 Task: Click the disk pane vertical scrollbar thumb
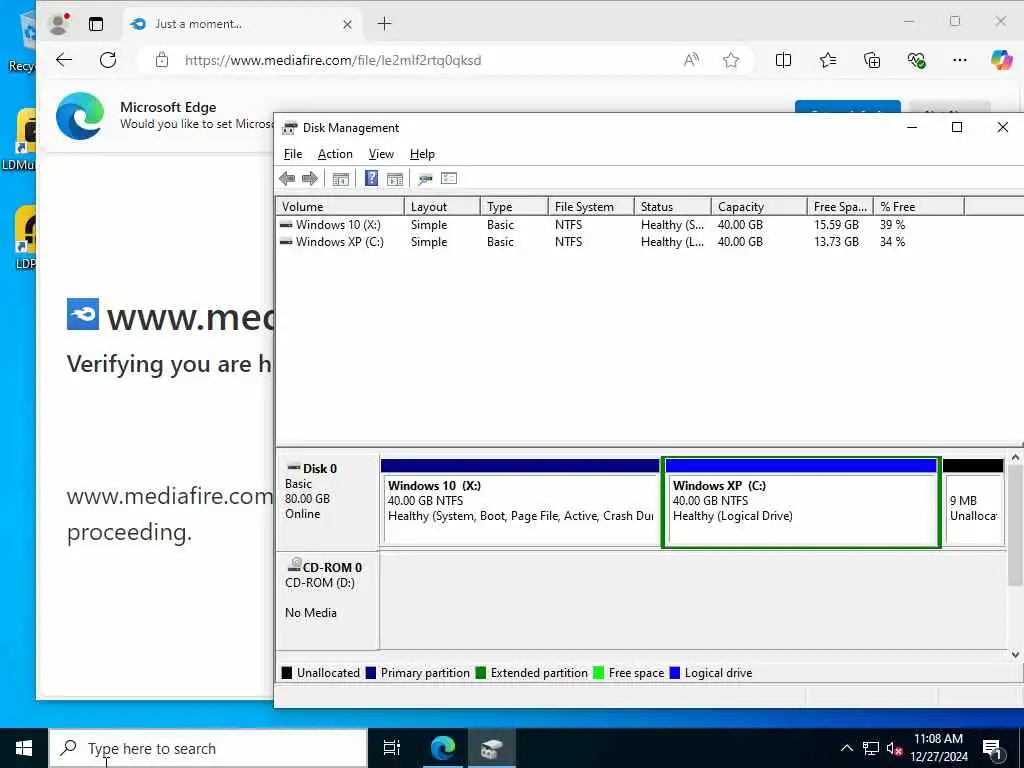(1015, 526)
